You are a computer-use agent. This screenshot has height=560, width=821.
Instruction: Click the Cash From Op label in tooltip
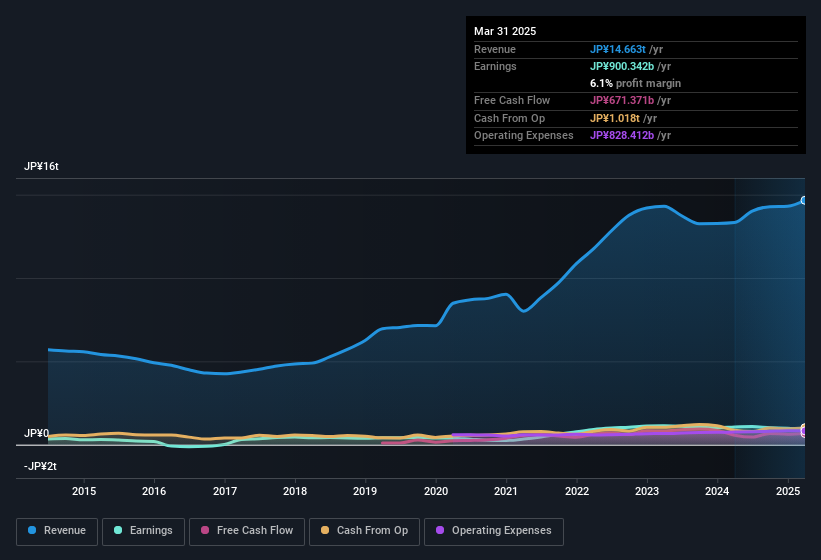tap(509, 118)
